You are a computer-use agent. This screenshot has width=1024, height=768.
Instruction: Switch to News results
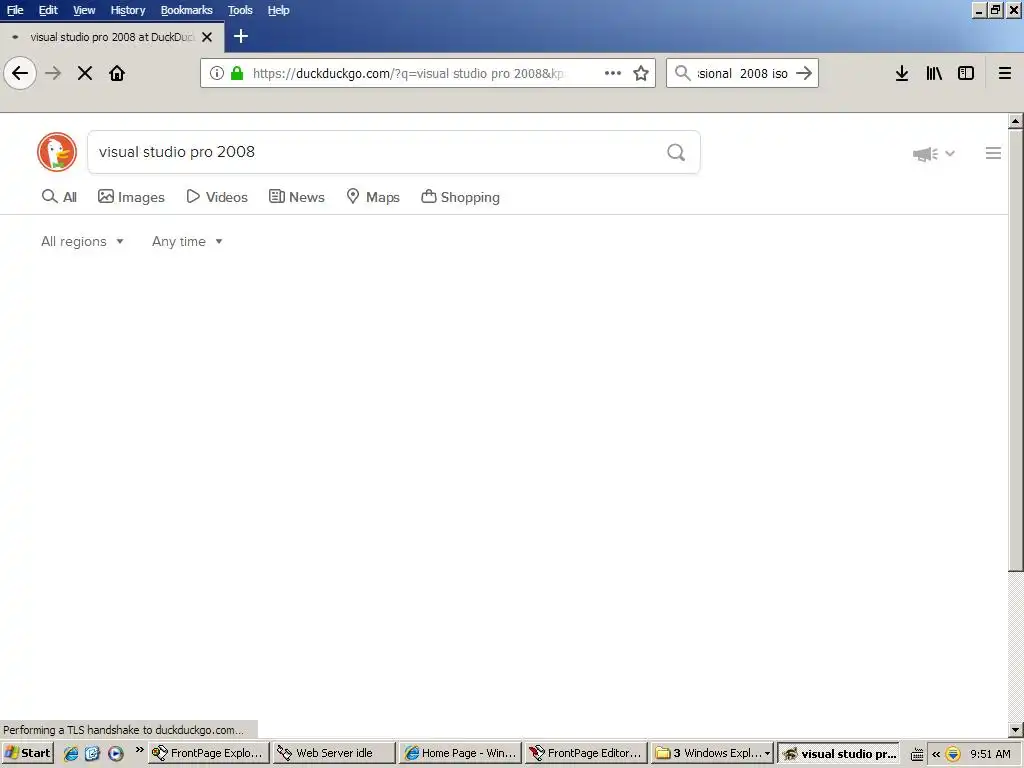tap(296, 197)
